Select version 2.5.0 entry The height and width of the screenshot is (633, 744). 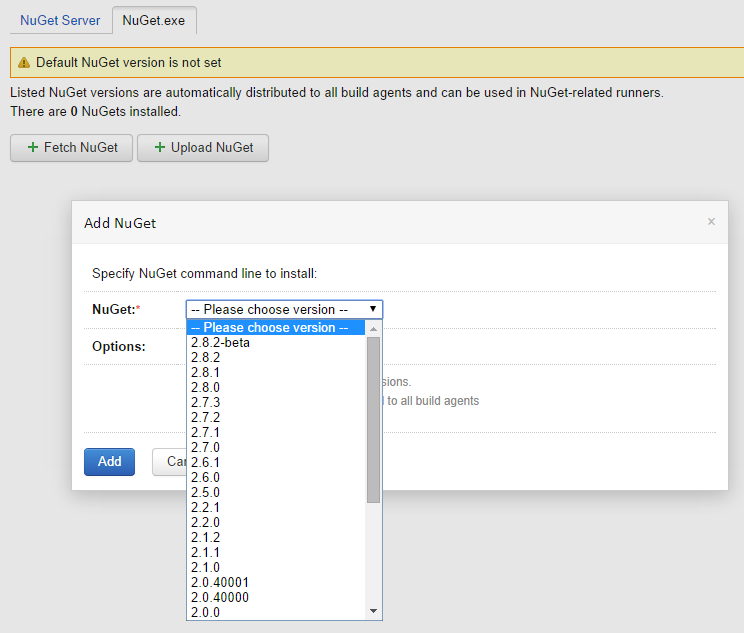click(x=276, y=493)
